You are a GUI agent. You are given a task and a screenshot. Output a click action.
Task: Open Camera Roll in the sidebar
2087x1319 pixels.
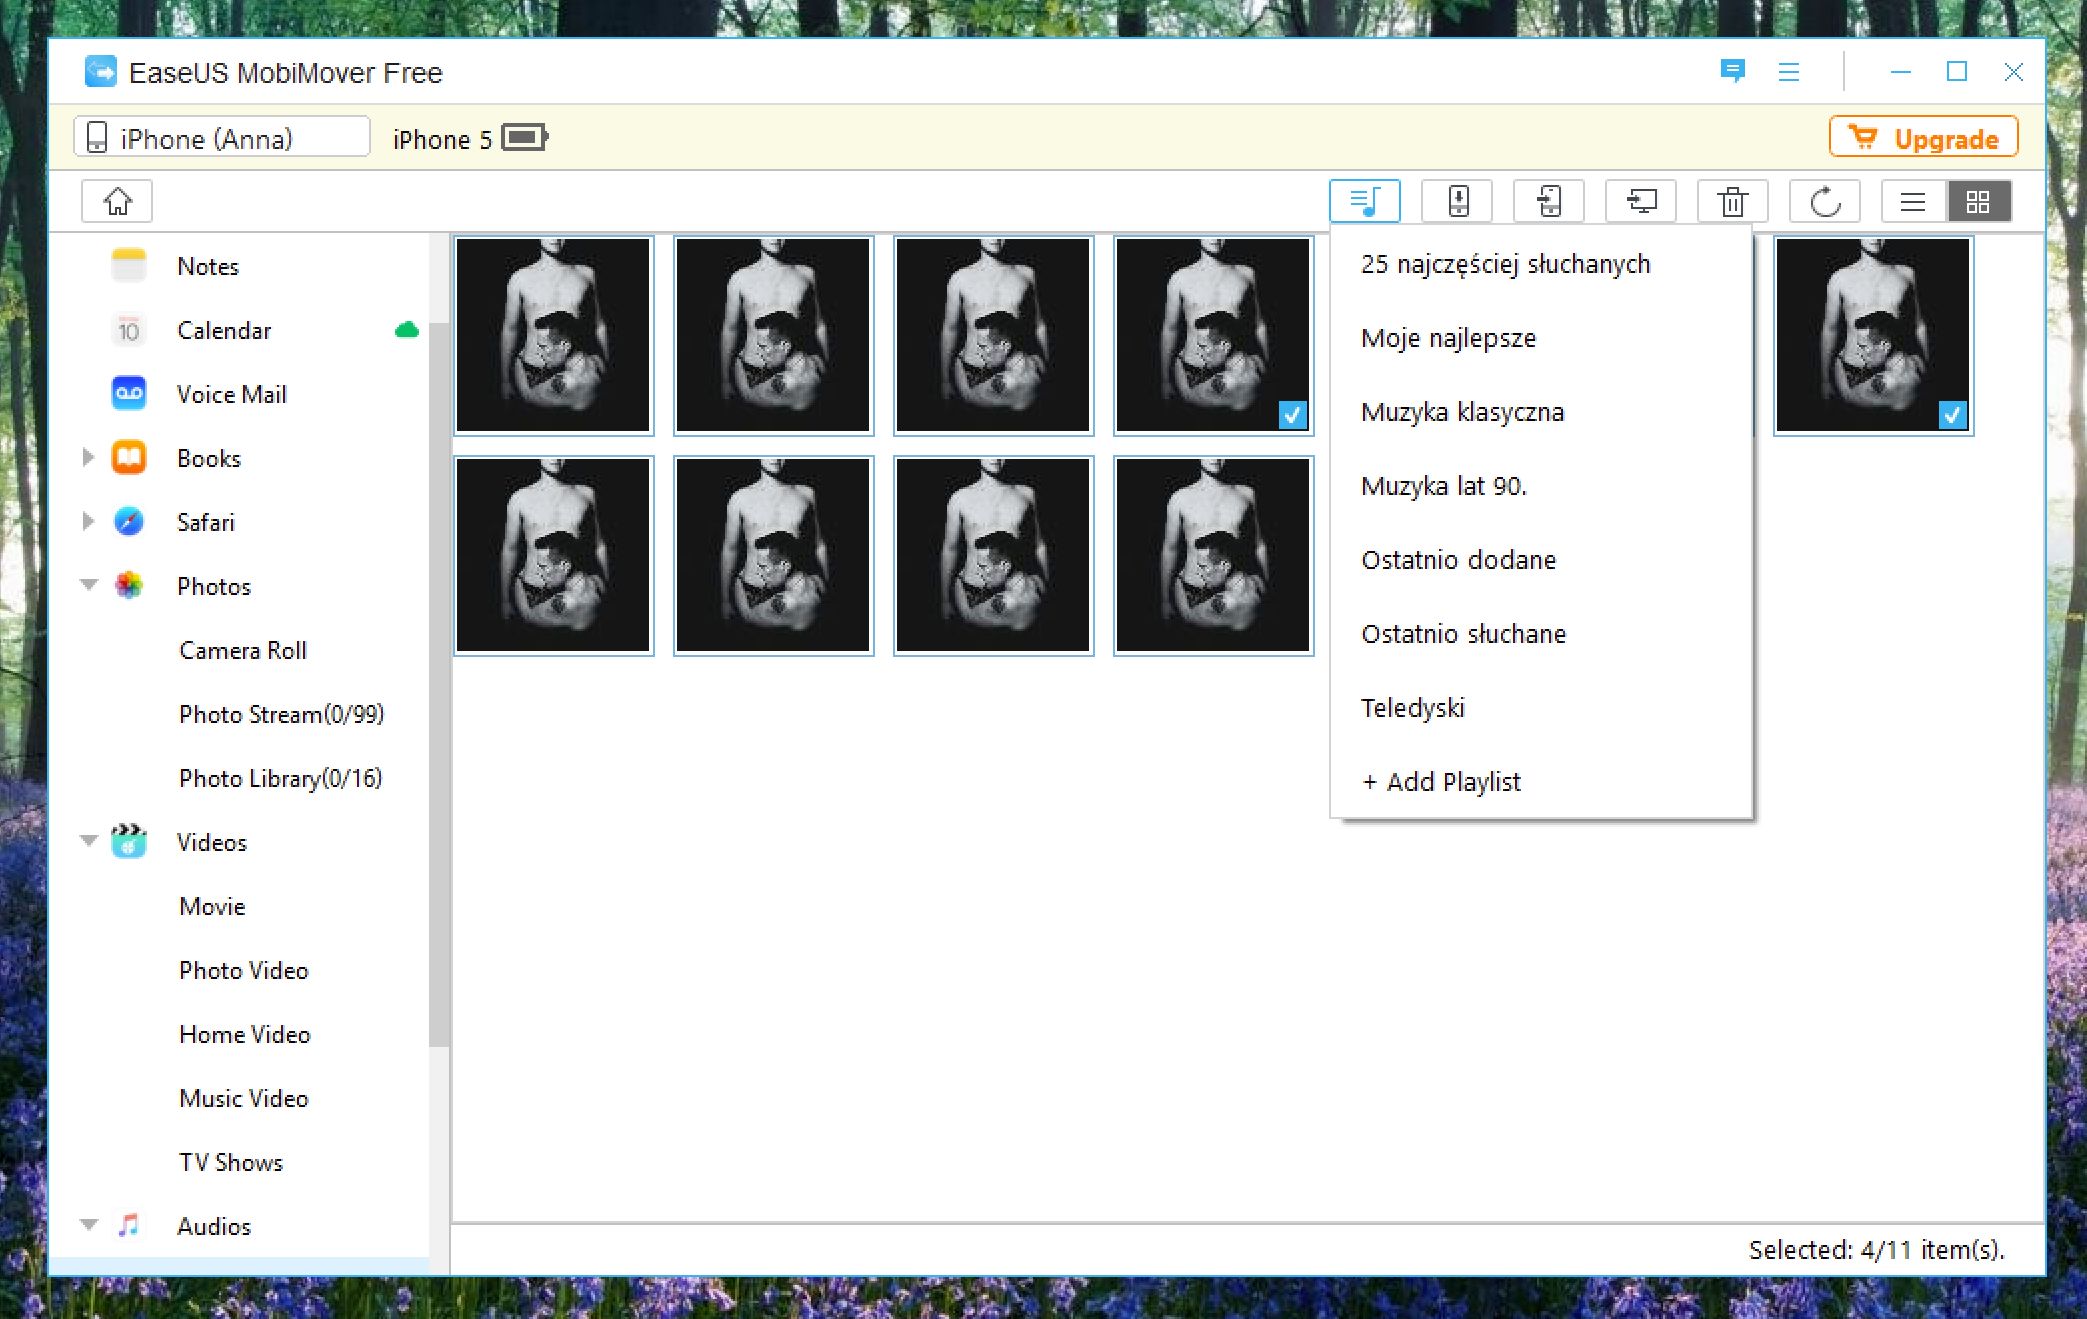coord(243,650)
